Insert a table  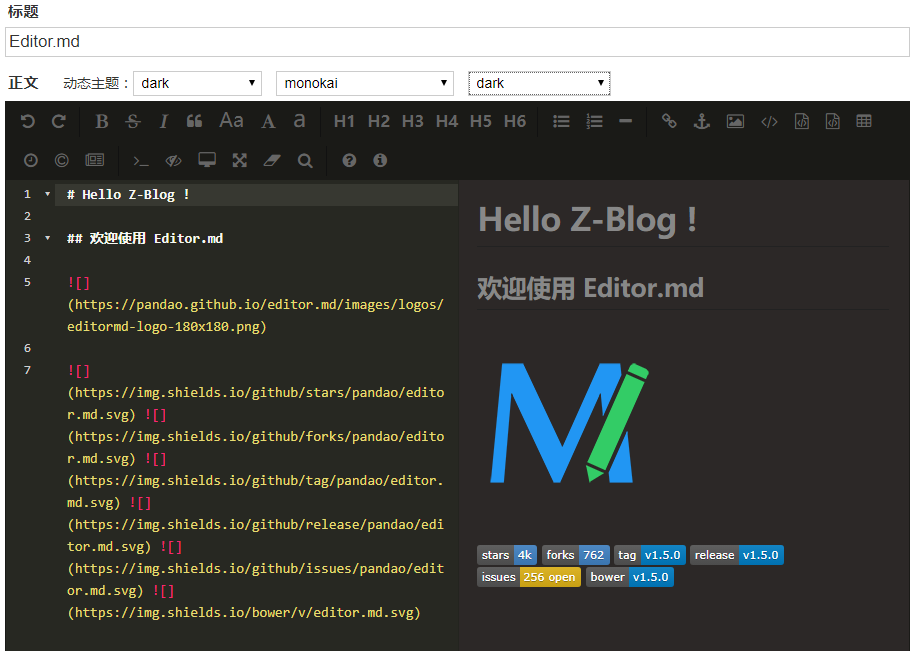pos(864,121)
